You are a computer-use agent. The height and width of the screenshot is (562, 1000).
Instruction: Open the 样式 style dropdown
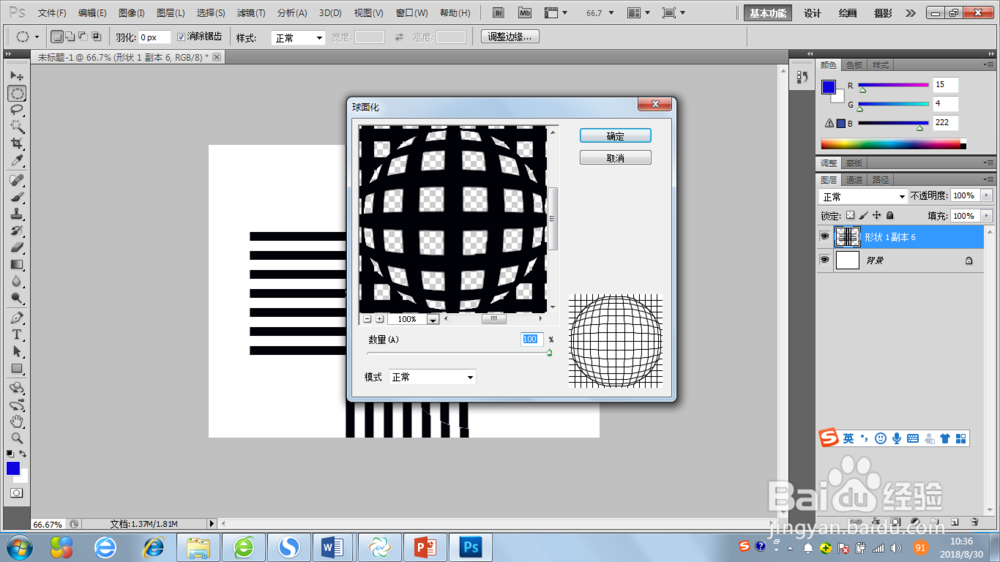pos(298,38)
